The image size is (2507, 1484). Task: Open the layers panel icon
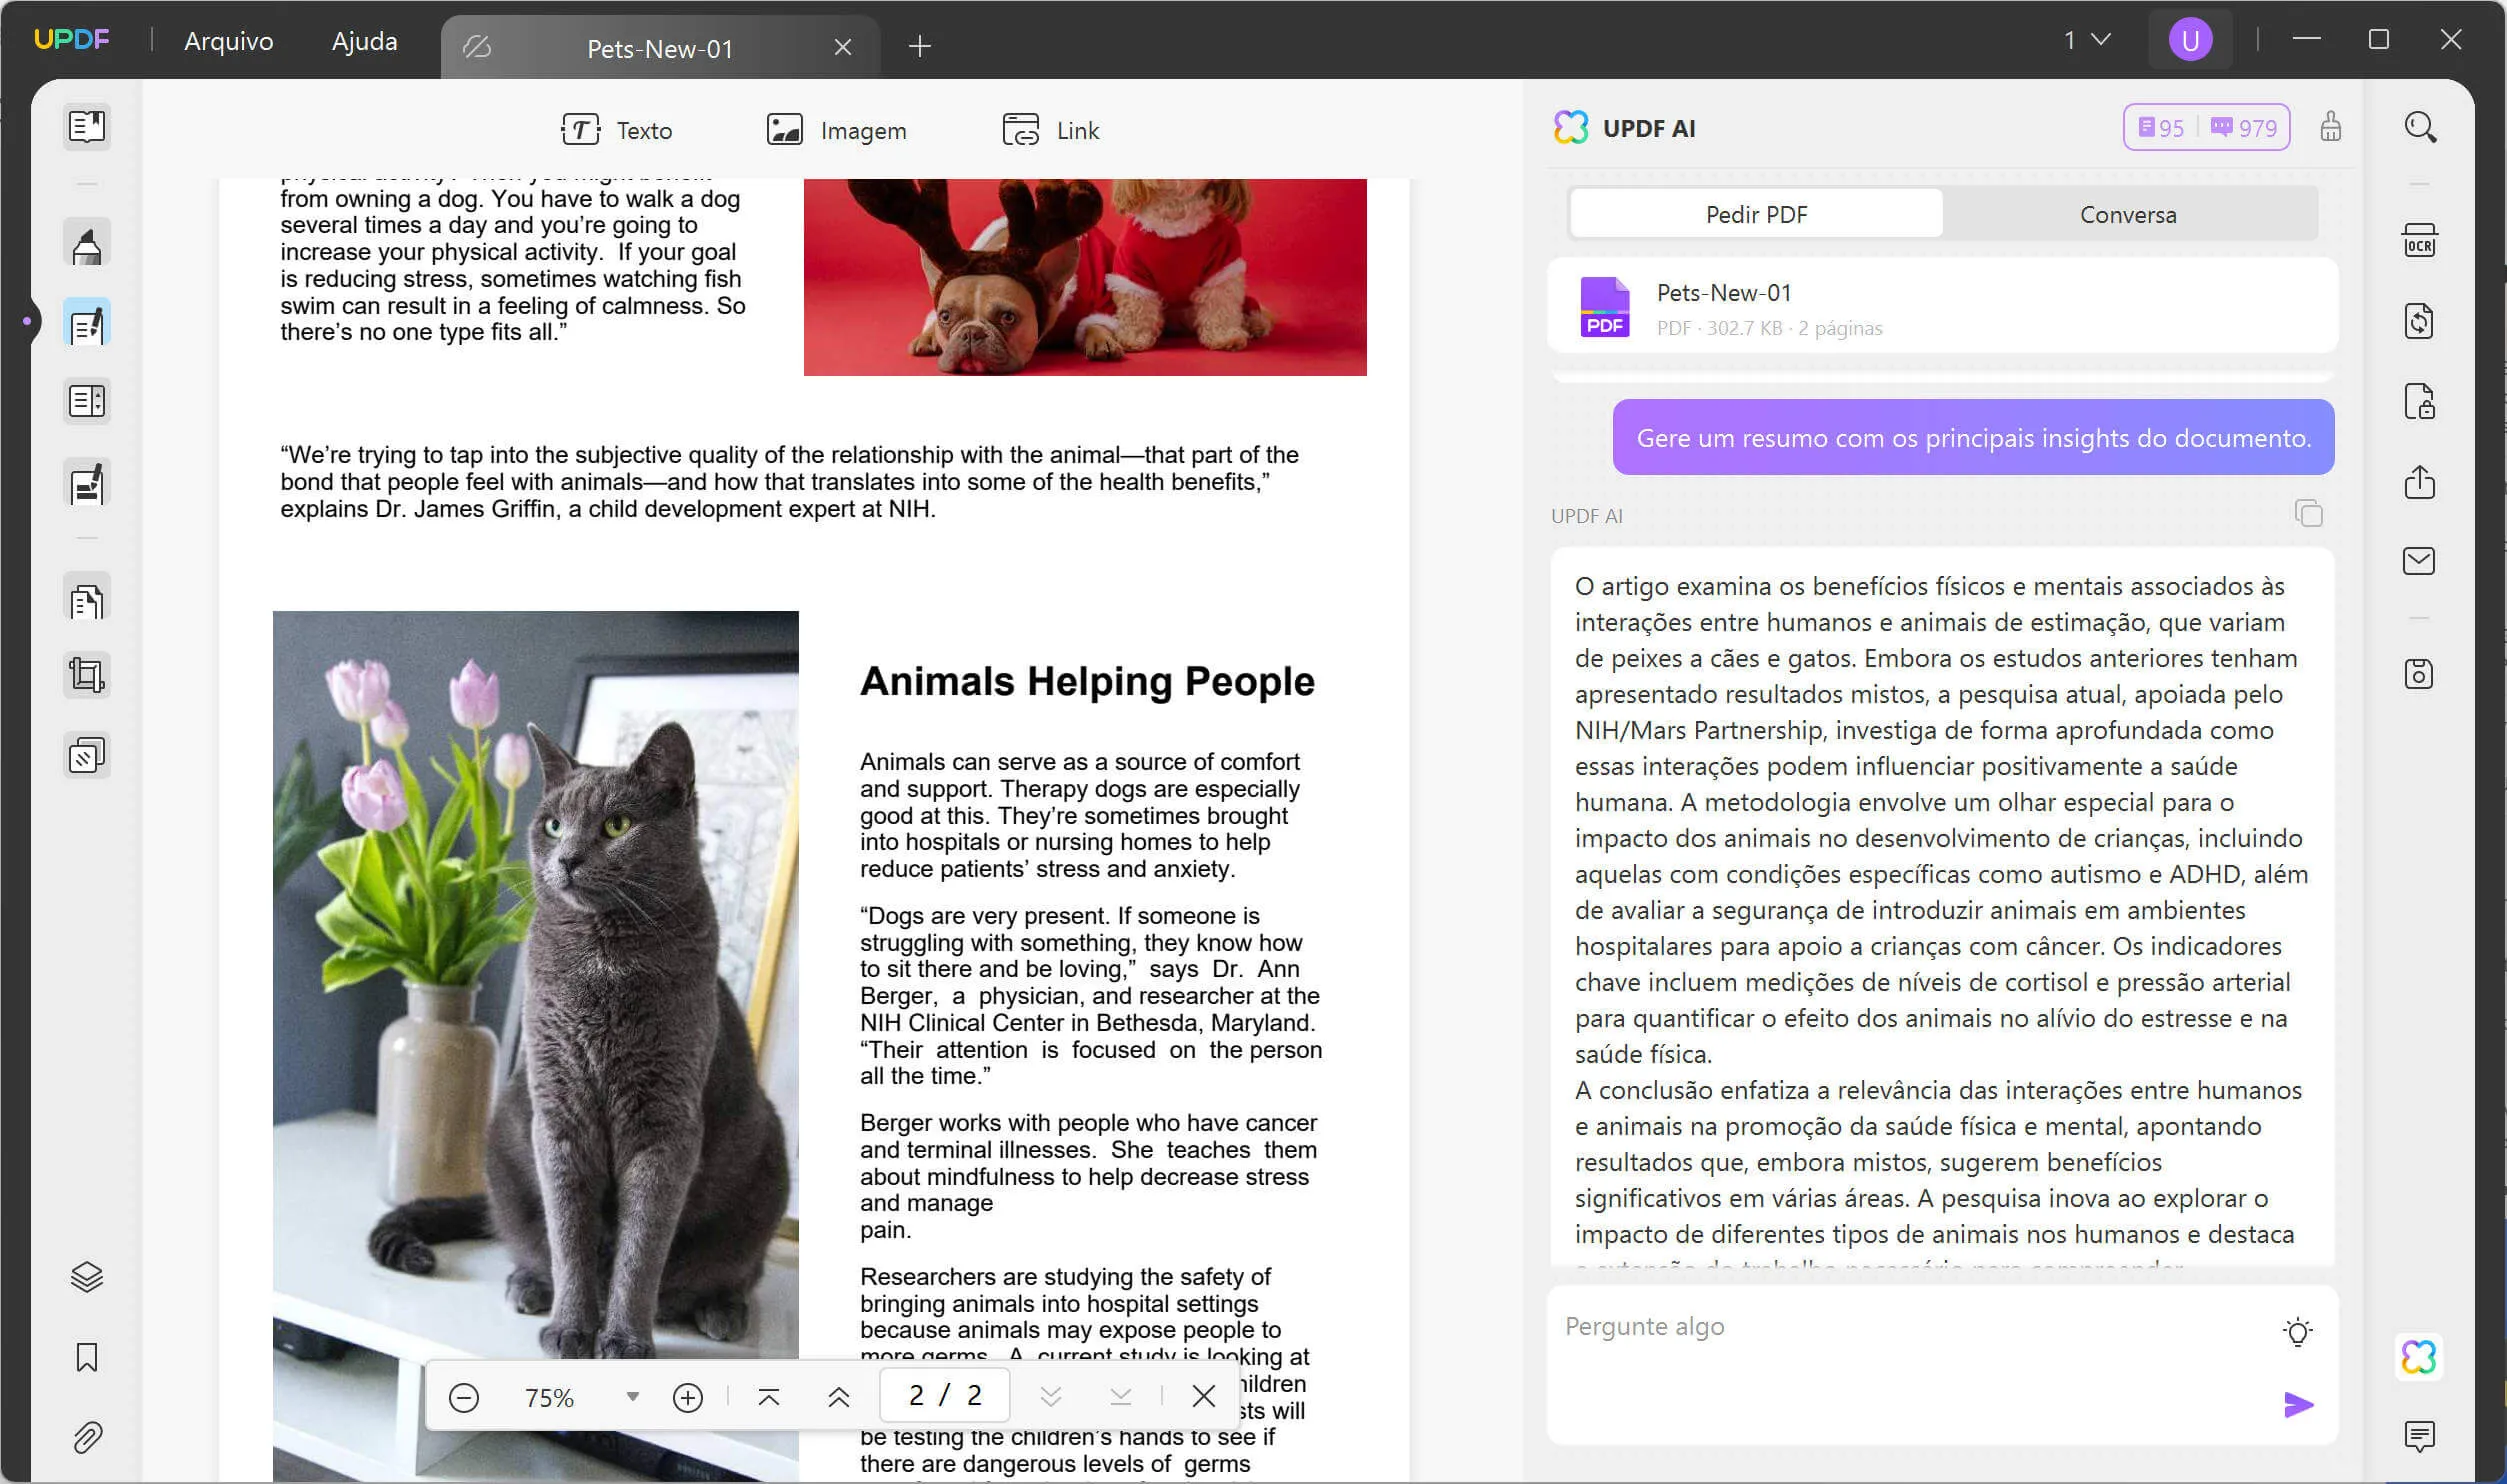tap(87, 1277)
